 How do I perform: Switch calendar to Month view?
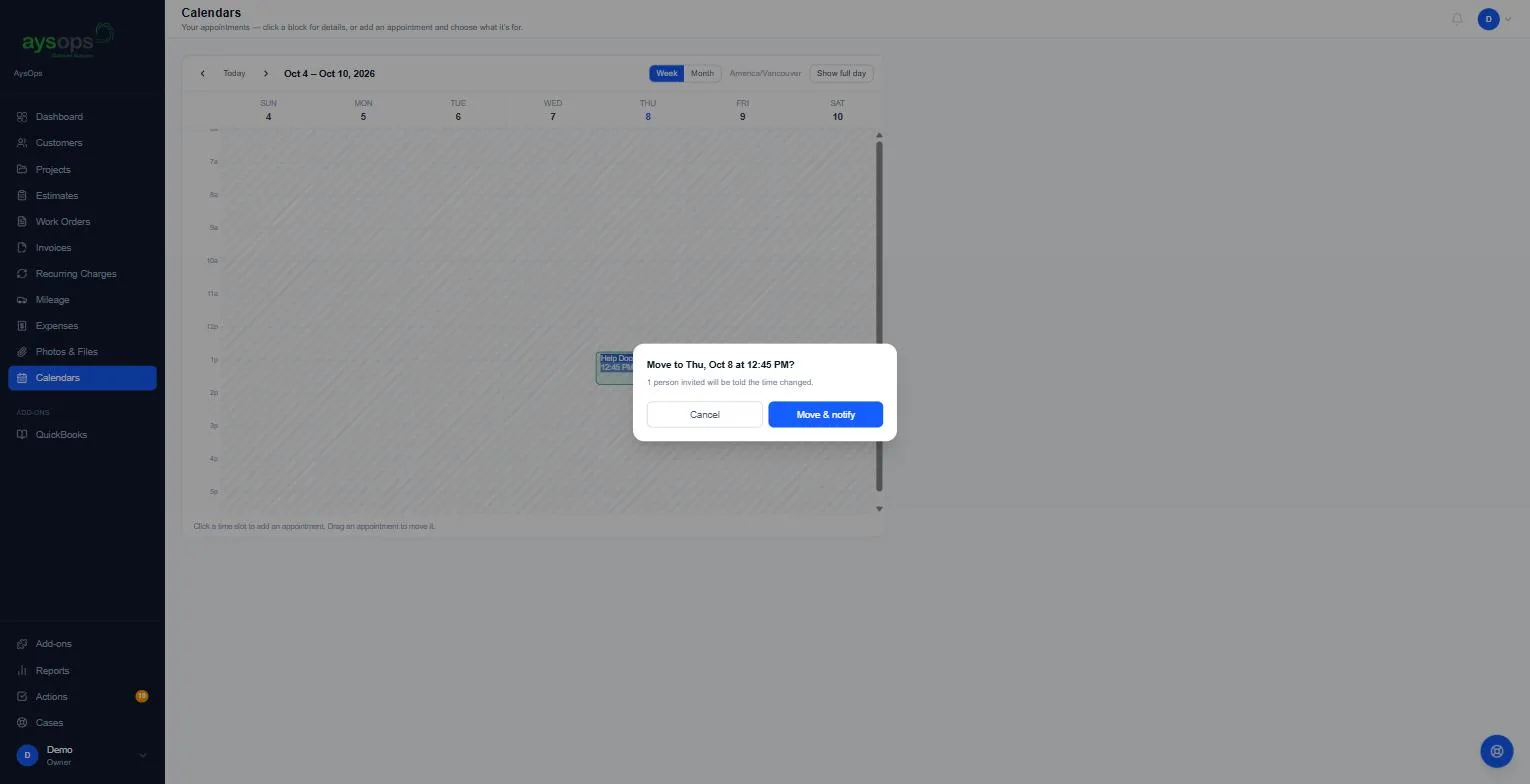tap(702, 74)
